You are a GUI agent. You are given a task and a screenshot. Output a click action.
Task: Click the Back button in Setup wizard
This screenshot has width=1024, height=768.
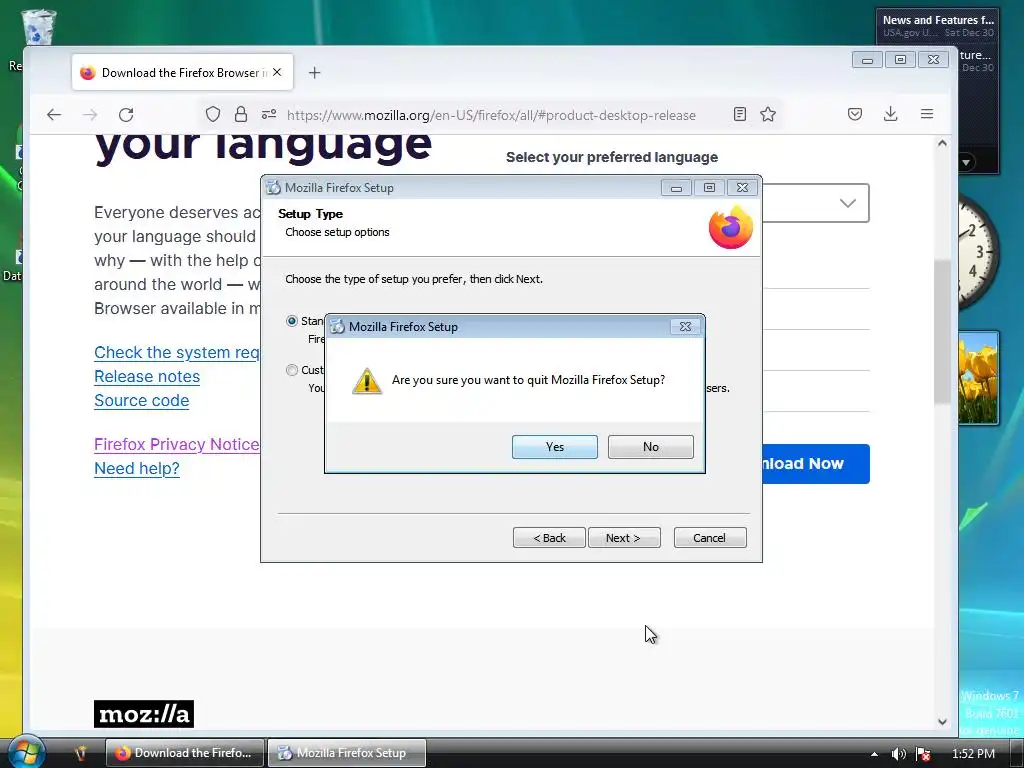[x=549, y=537]
